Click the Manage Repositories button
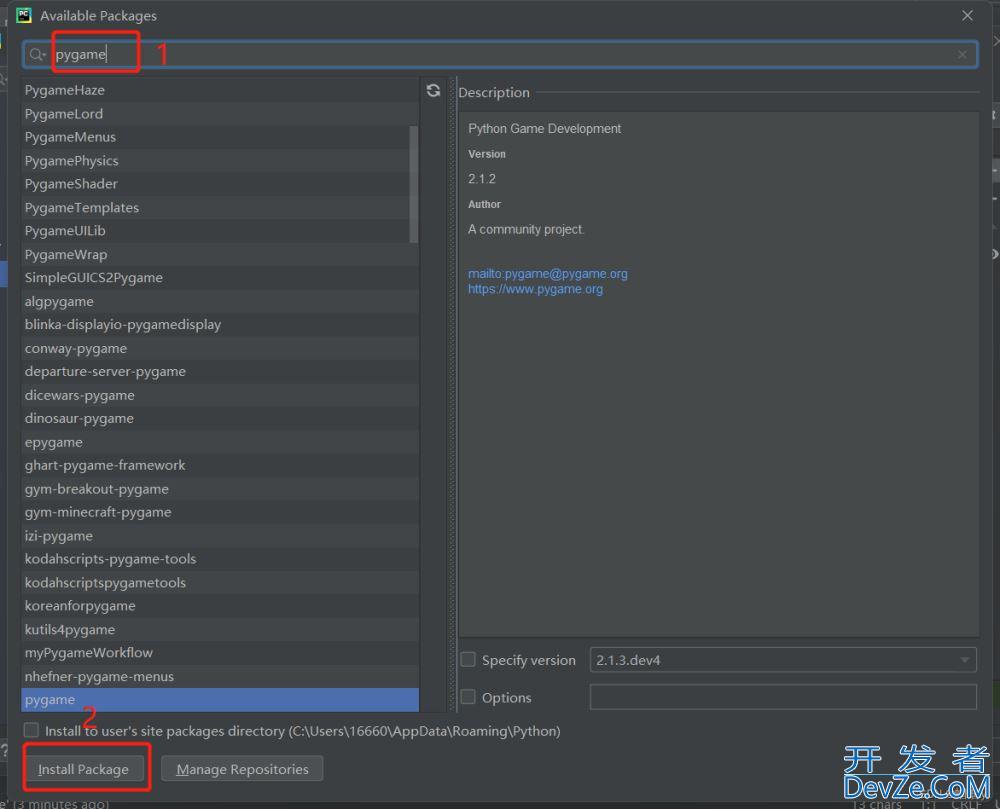Screen dimensions: 1000x809 (x=242, y=769)
